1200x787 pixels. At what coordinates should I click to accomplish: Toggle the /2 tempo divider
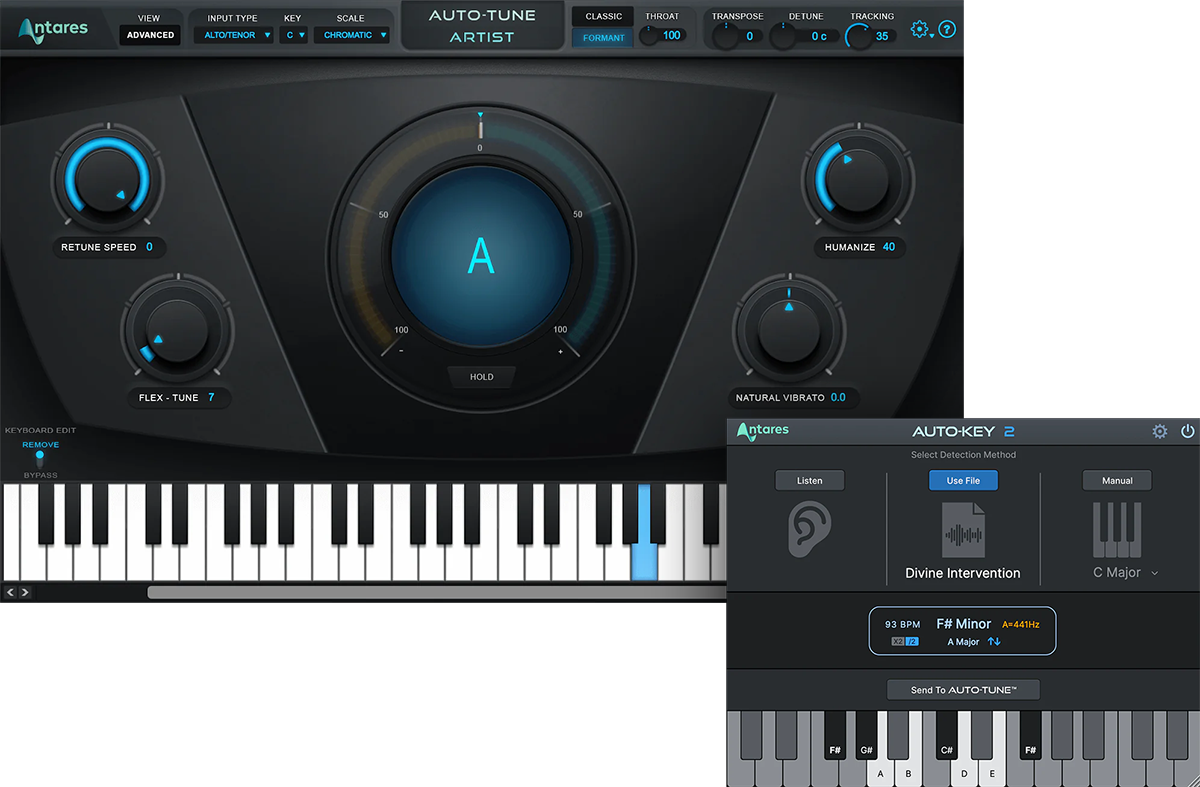point(912,642)
